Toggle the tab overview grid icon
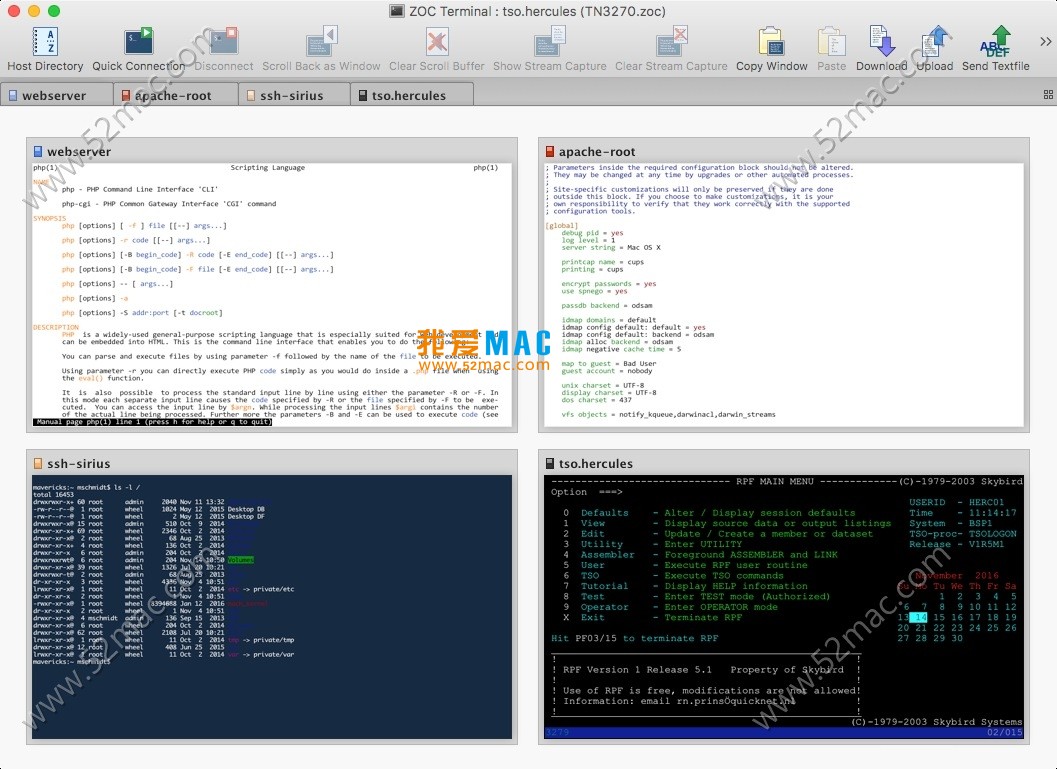 pyautogui.click(x=1048, y=95)
